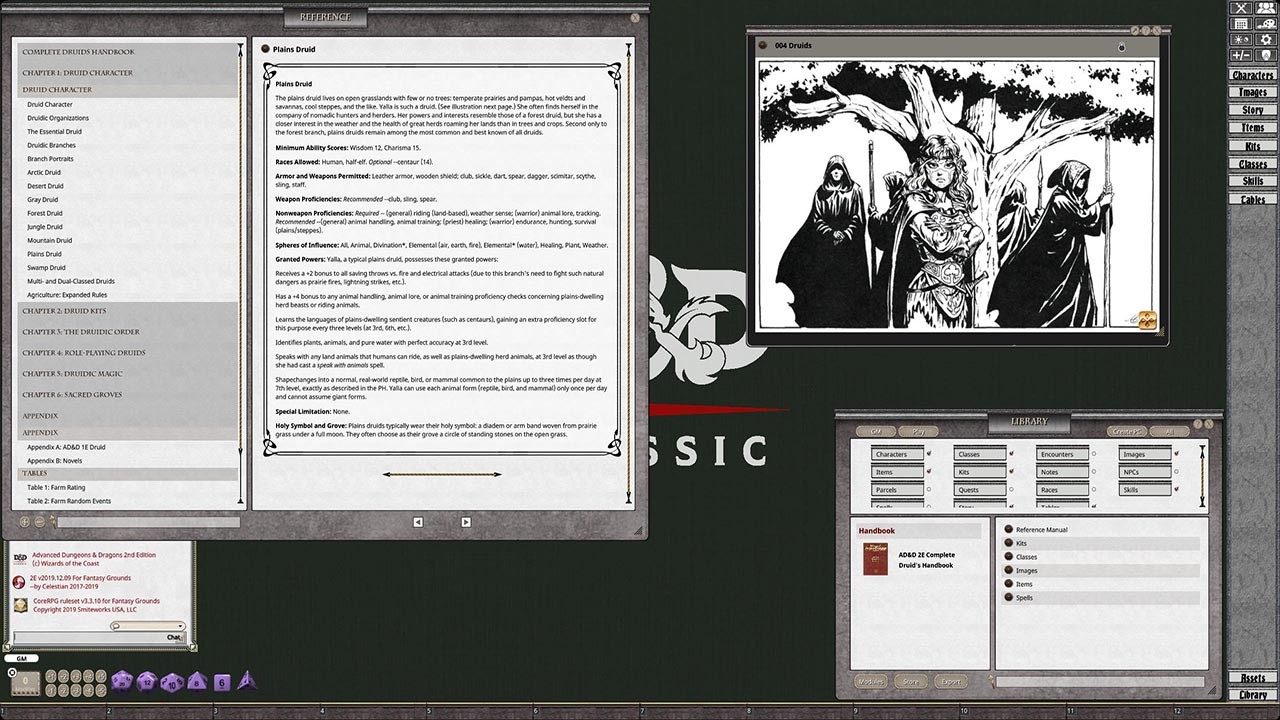Viewport: 1280px width, 720px height.
Task: Enable the Encounters checkbox in the Library window
Action: coord(1094,454)
